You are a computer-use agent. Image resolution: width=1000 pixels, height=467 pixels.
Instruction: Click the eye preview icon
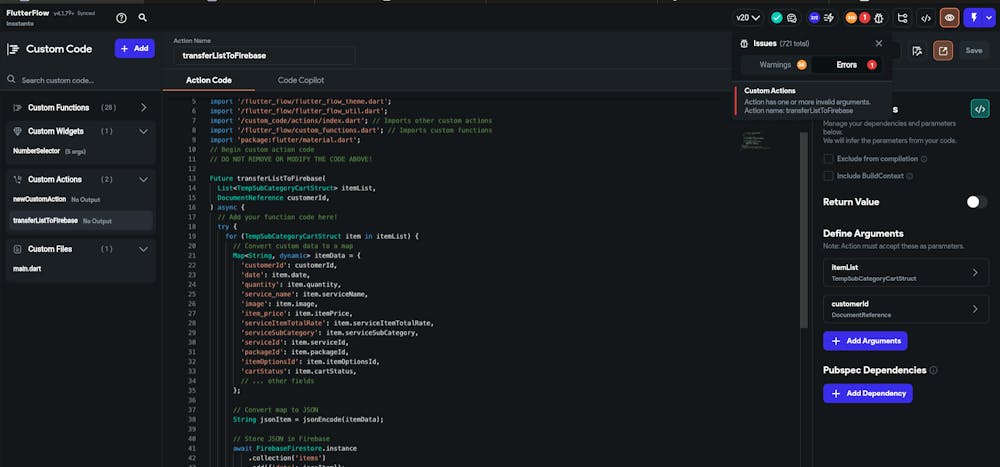click(949, 18)
